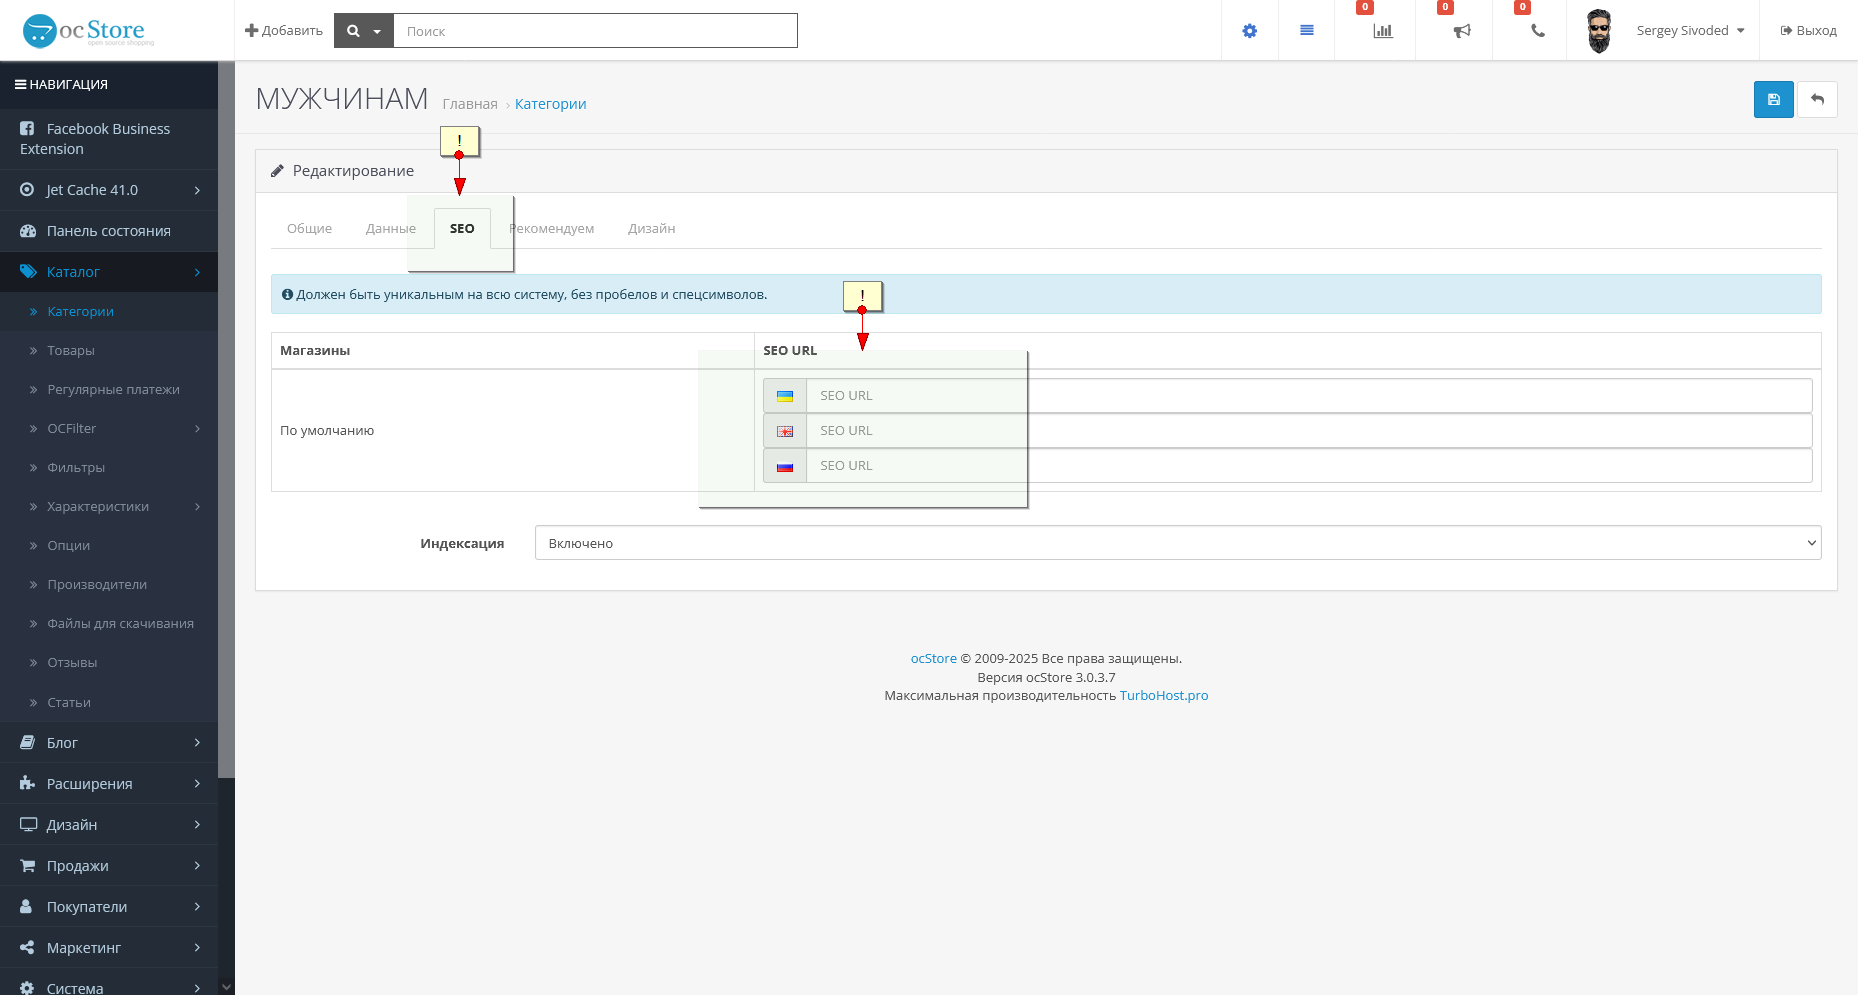Click the Russian flag icon
The image size is (1858, 995).
pyautogui.click(x=785, y=466)
